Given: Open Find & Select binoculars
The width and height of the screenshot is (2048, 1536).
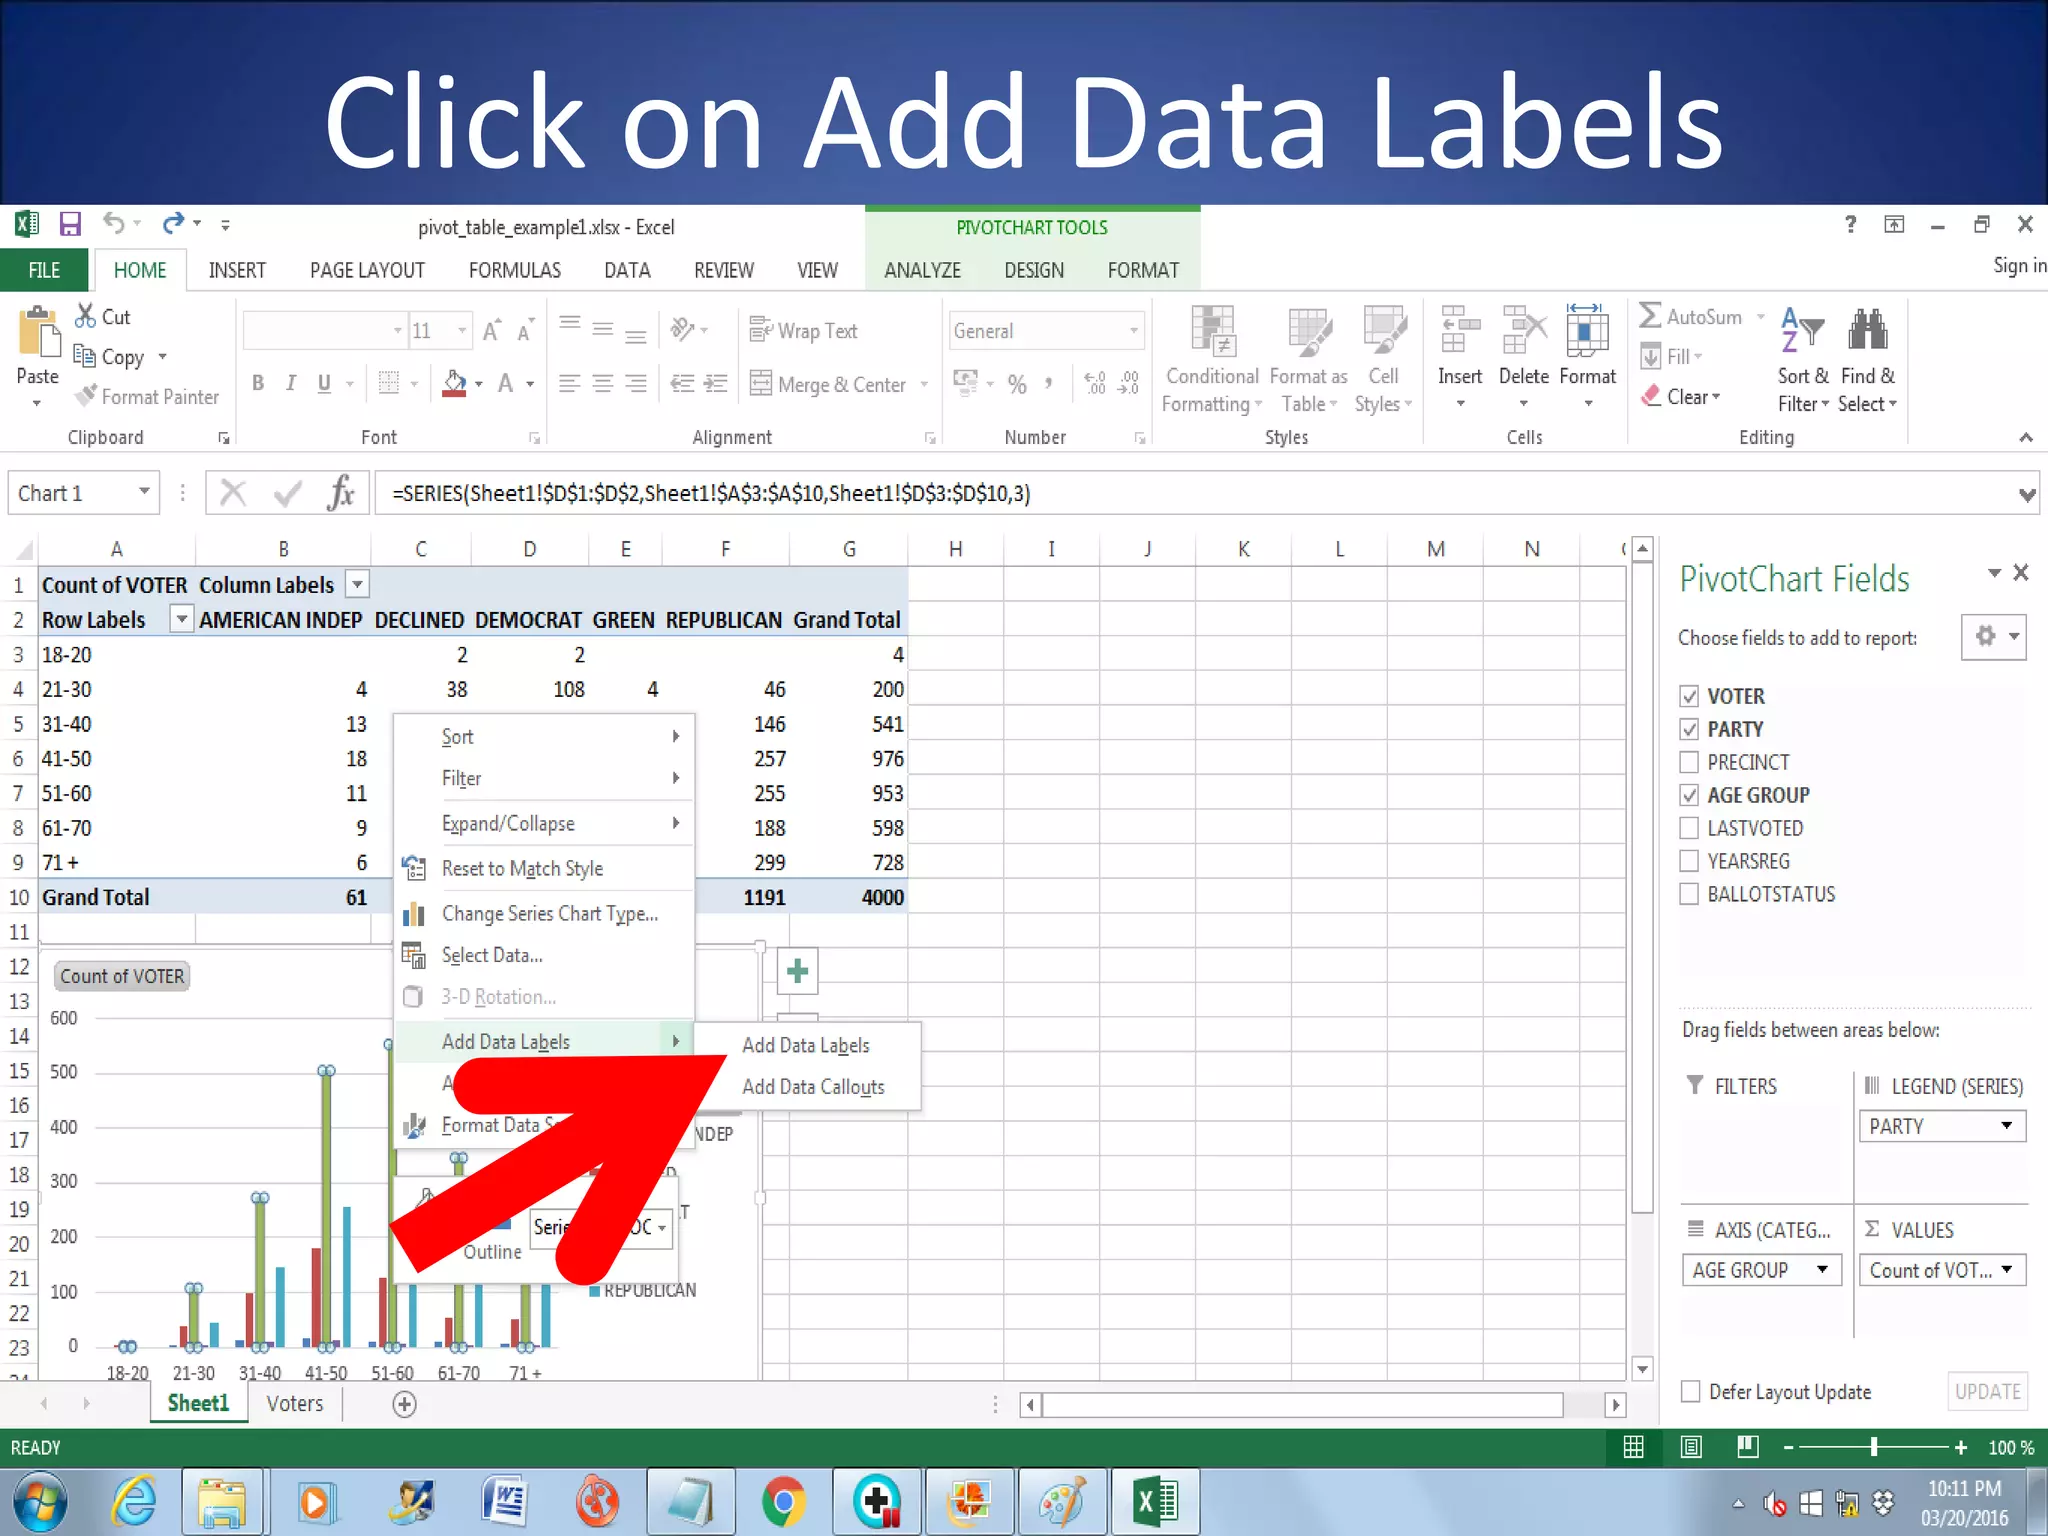Looking at the screenshot, I should coord(1868,359).
